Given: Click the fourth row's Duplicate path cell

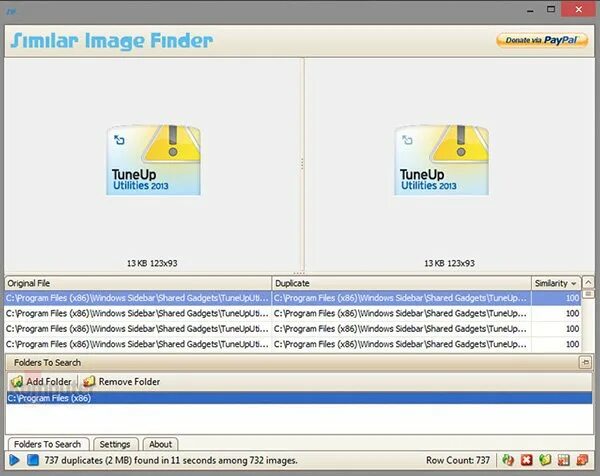Looking at the screenshot, I should (x=401, y=344).
